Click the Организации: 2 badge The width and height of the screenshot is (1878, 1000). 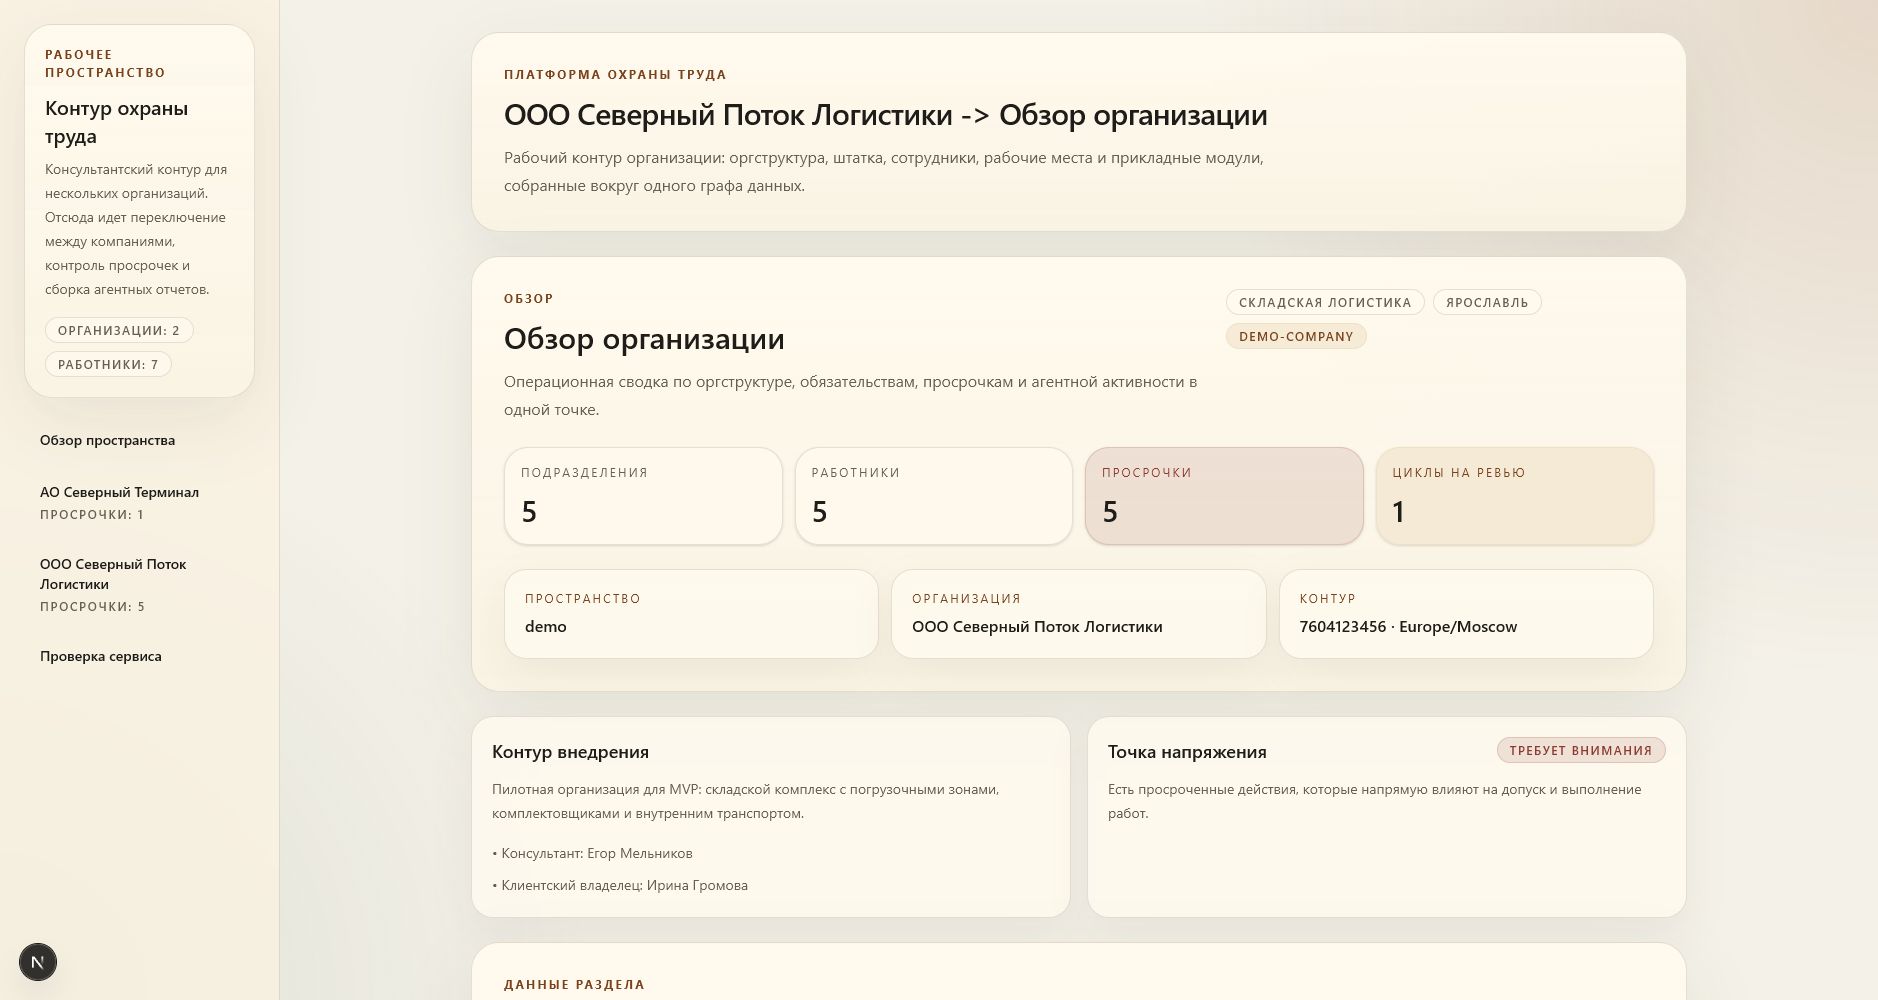click(119, 330)
